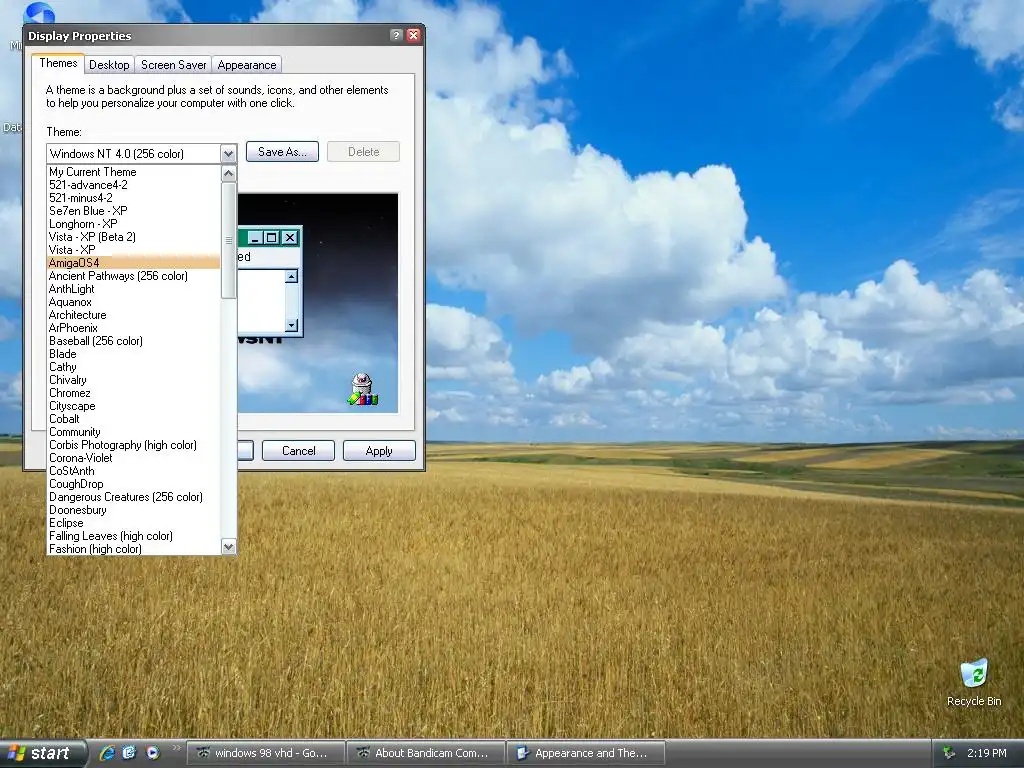
Task: Click the system tray network icon
Action: [x=949, y=753]
